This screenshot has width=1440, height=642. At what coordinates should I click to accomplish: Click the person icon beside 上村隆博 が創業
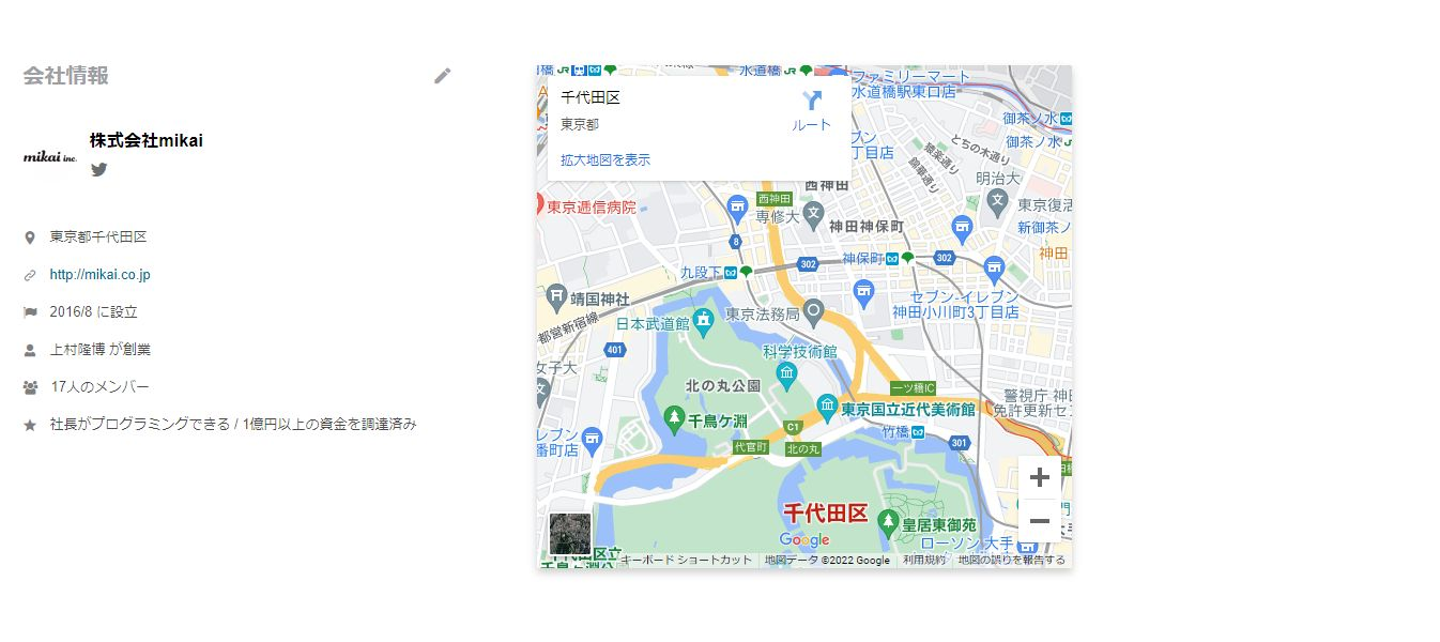click(x=30, y=350)
